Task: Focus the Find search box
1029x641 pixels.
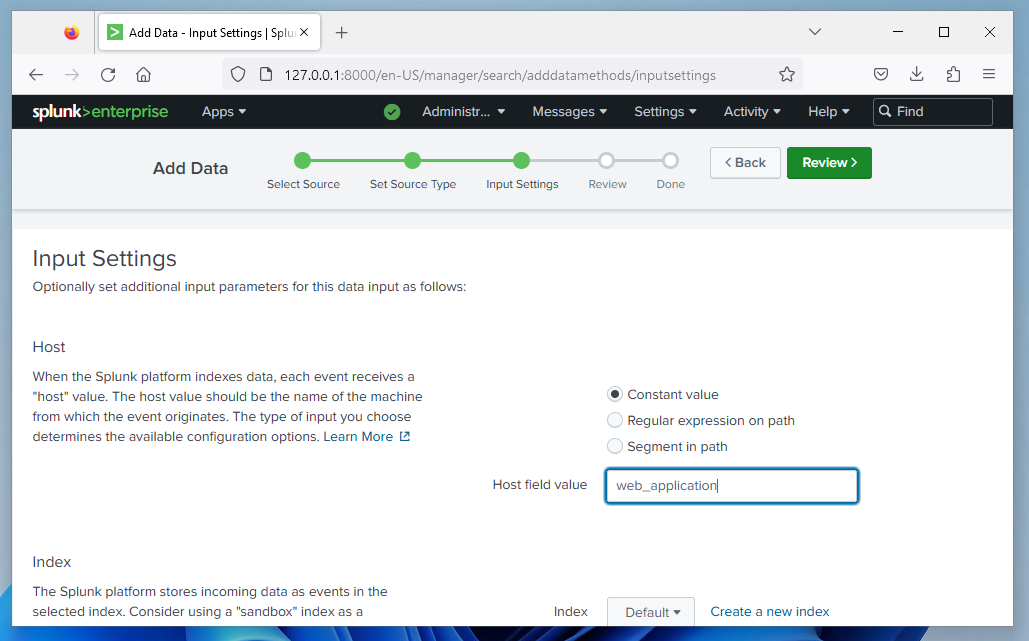Action: (x=933, y=112)
